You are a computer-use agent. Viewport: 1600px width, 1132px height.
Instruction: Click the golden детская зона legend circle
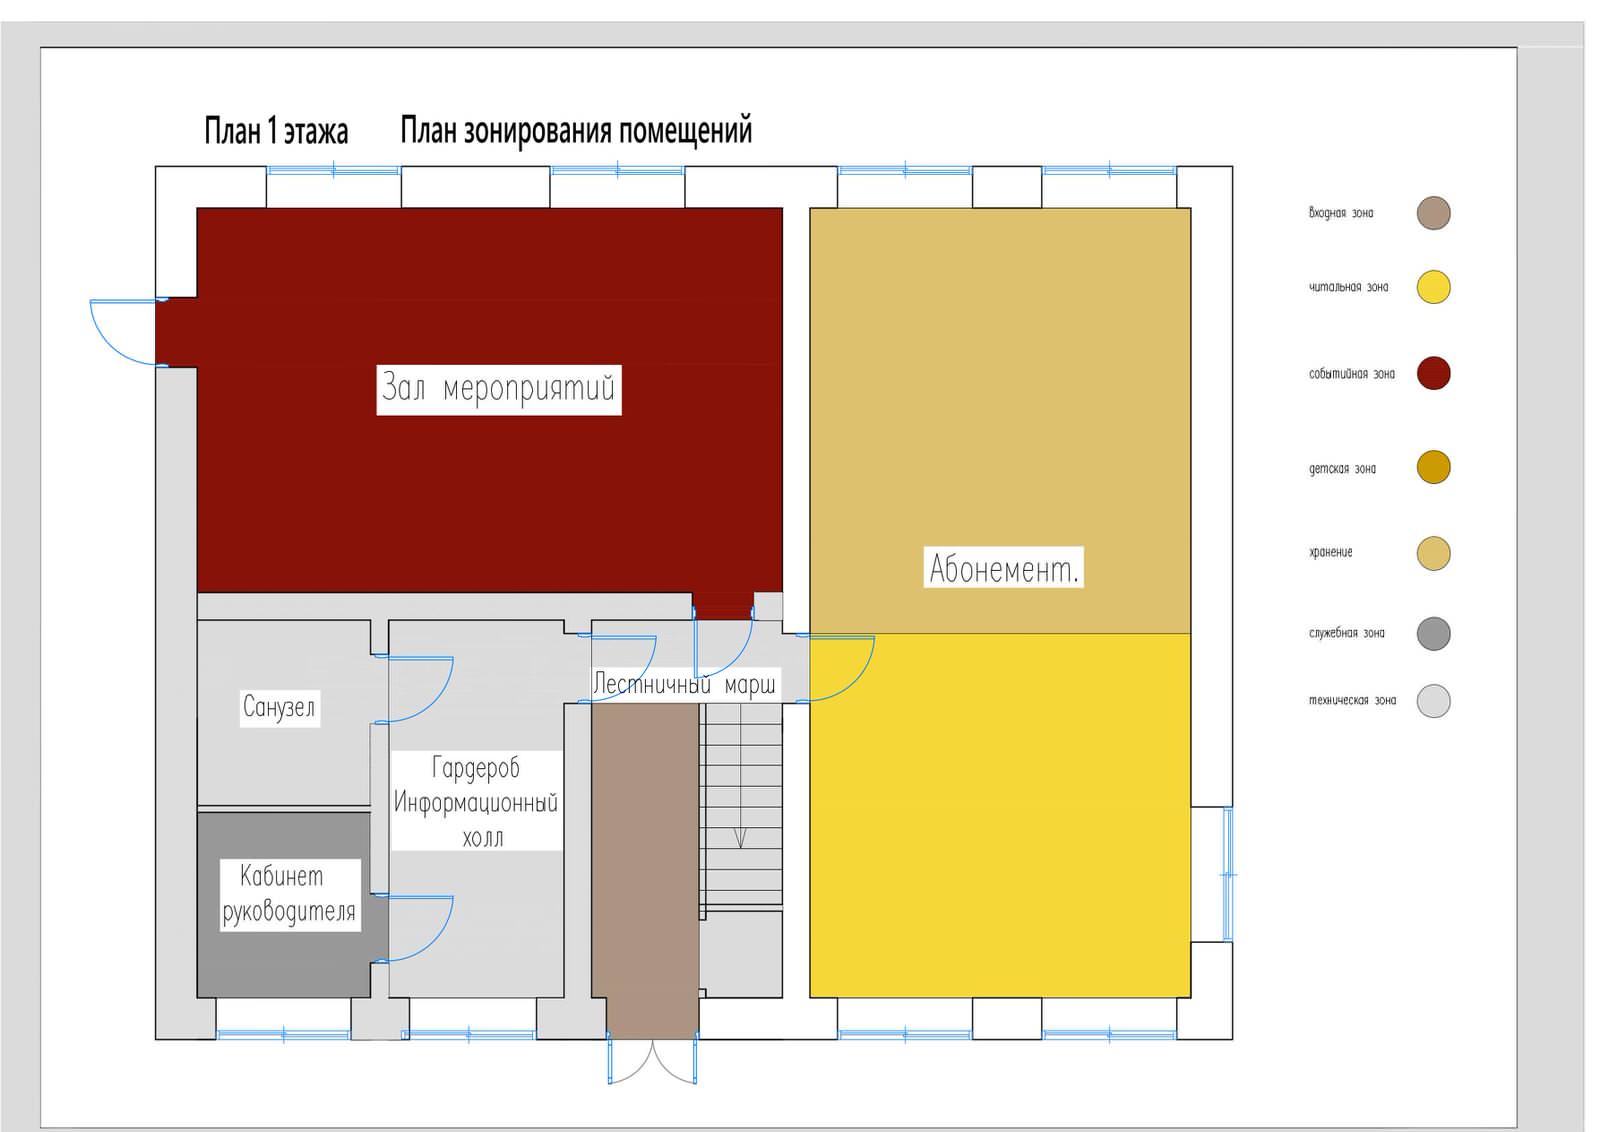pos(1433,467)
